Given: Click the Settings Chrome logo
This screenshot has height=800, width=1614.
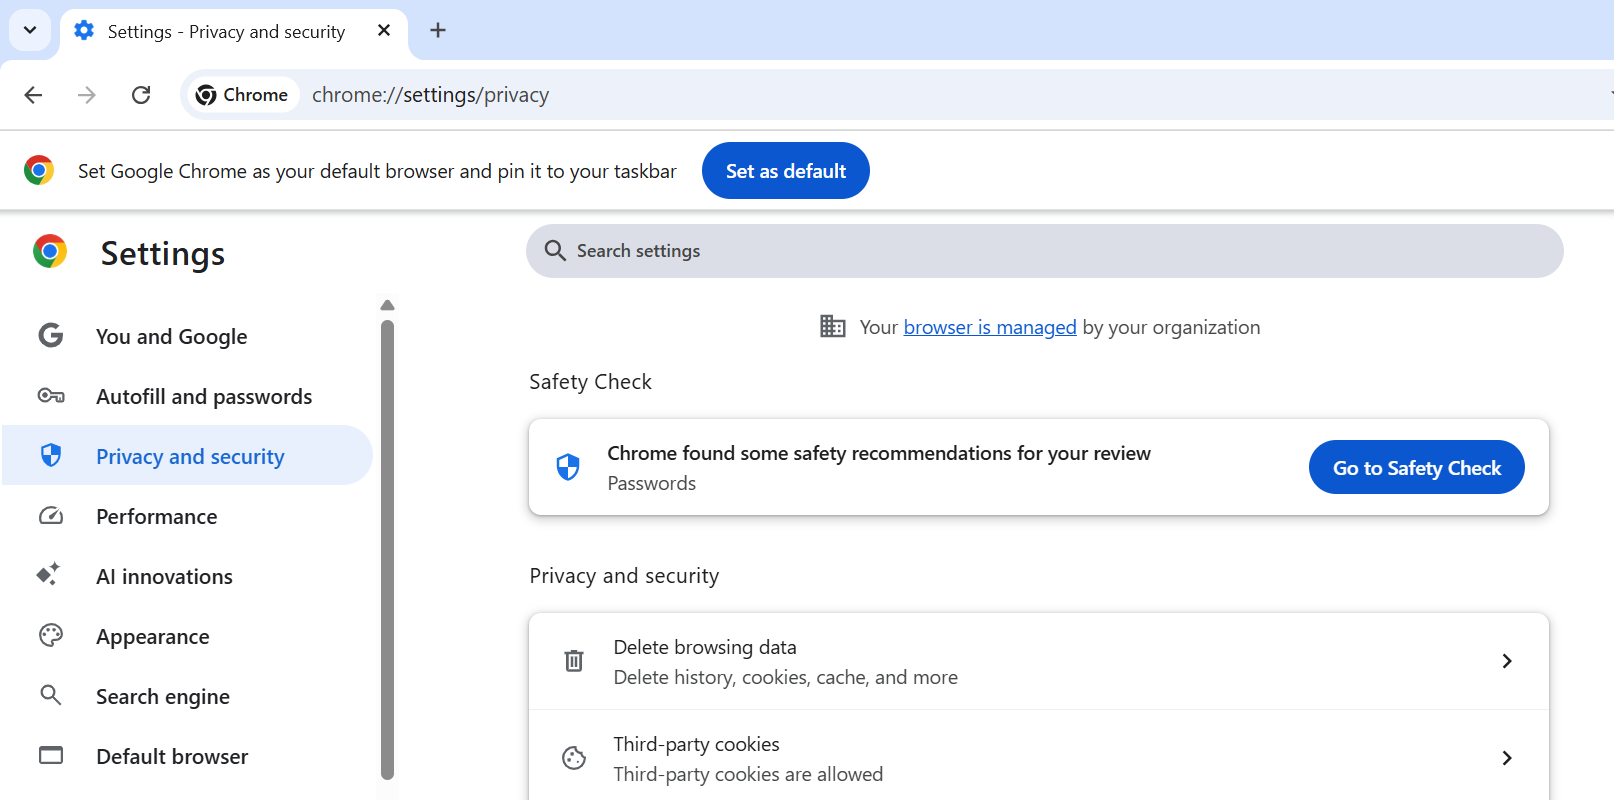Looking at the screenshot, I should [x=50, y=251].
